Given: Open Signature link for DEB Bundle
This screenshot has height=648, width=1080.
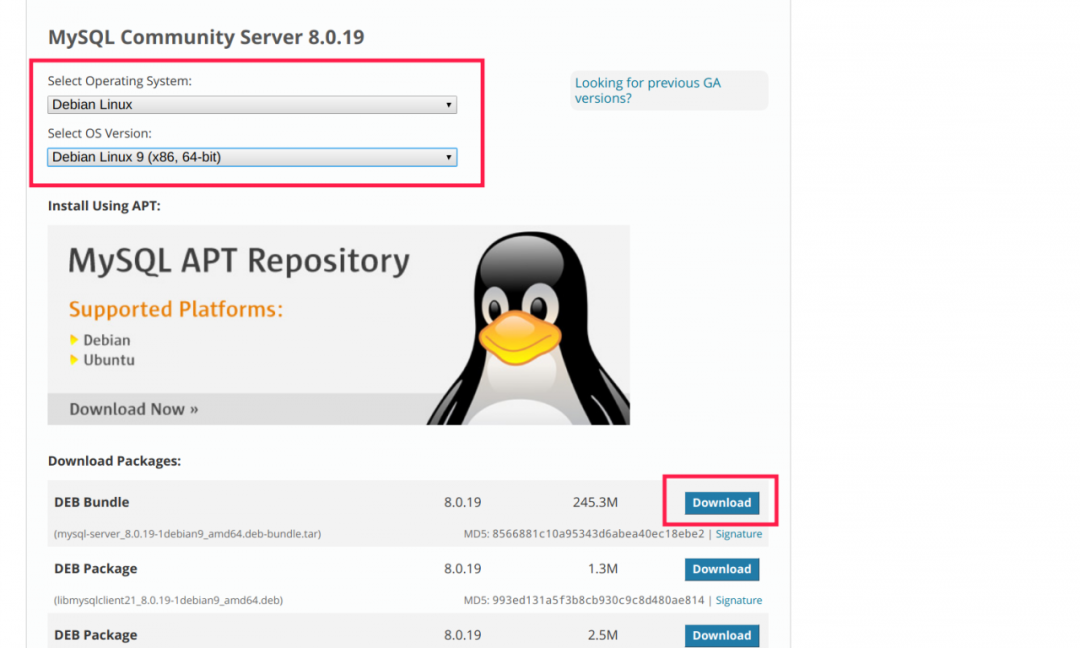Looking at the screenshot, I should [738, 534].
